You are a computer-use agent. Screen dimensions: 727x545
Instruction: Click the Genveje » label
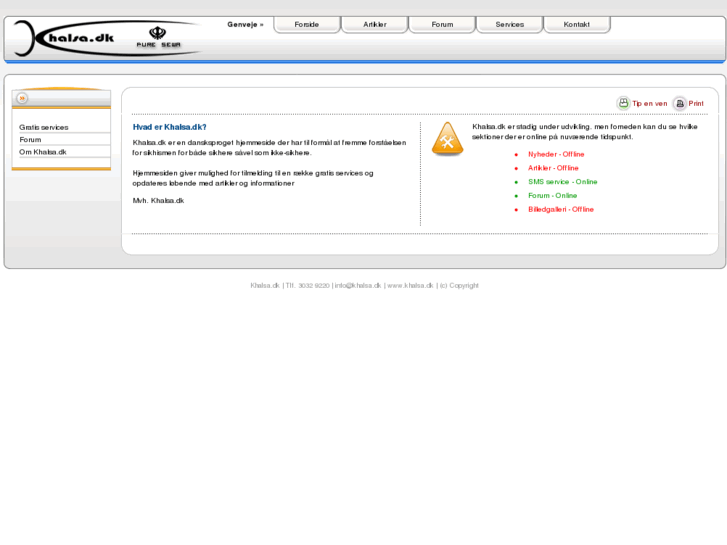click(x=245, y=25)
